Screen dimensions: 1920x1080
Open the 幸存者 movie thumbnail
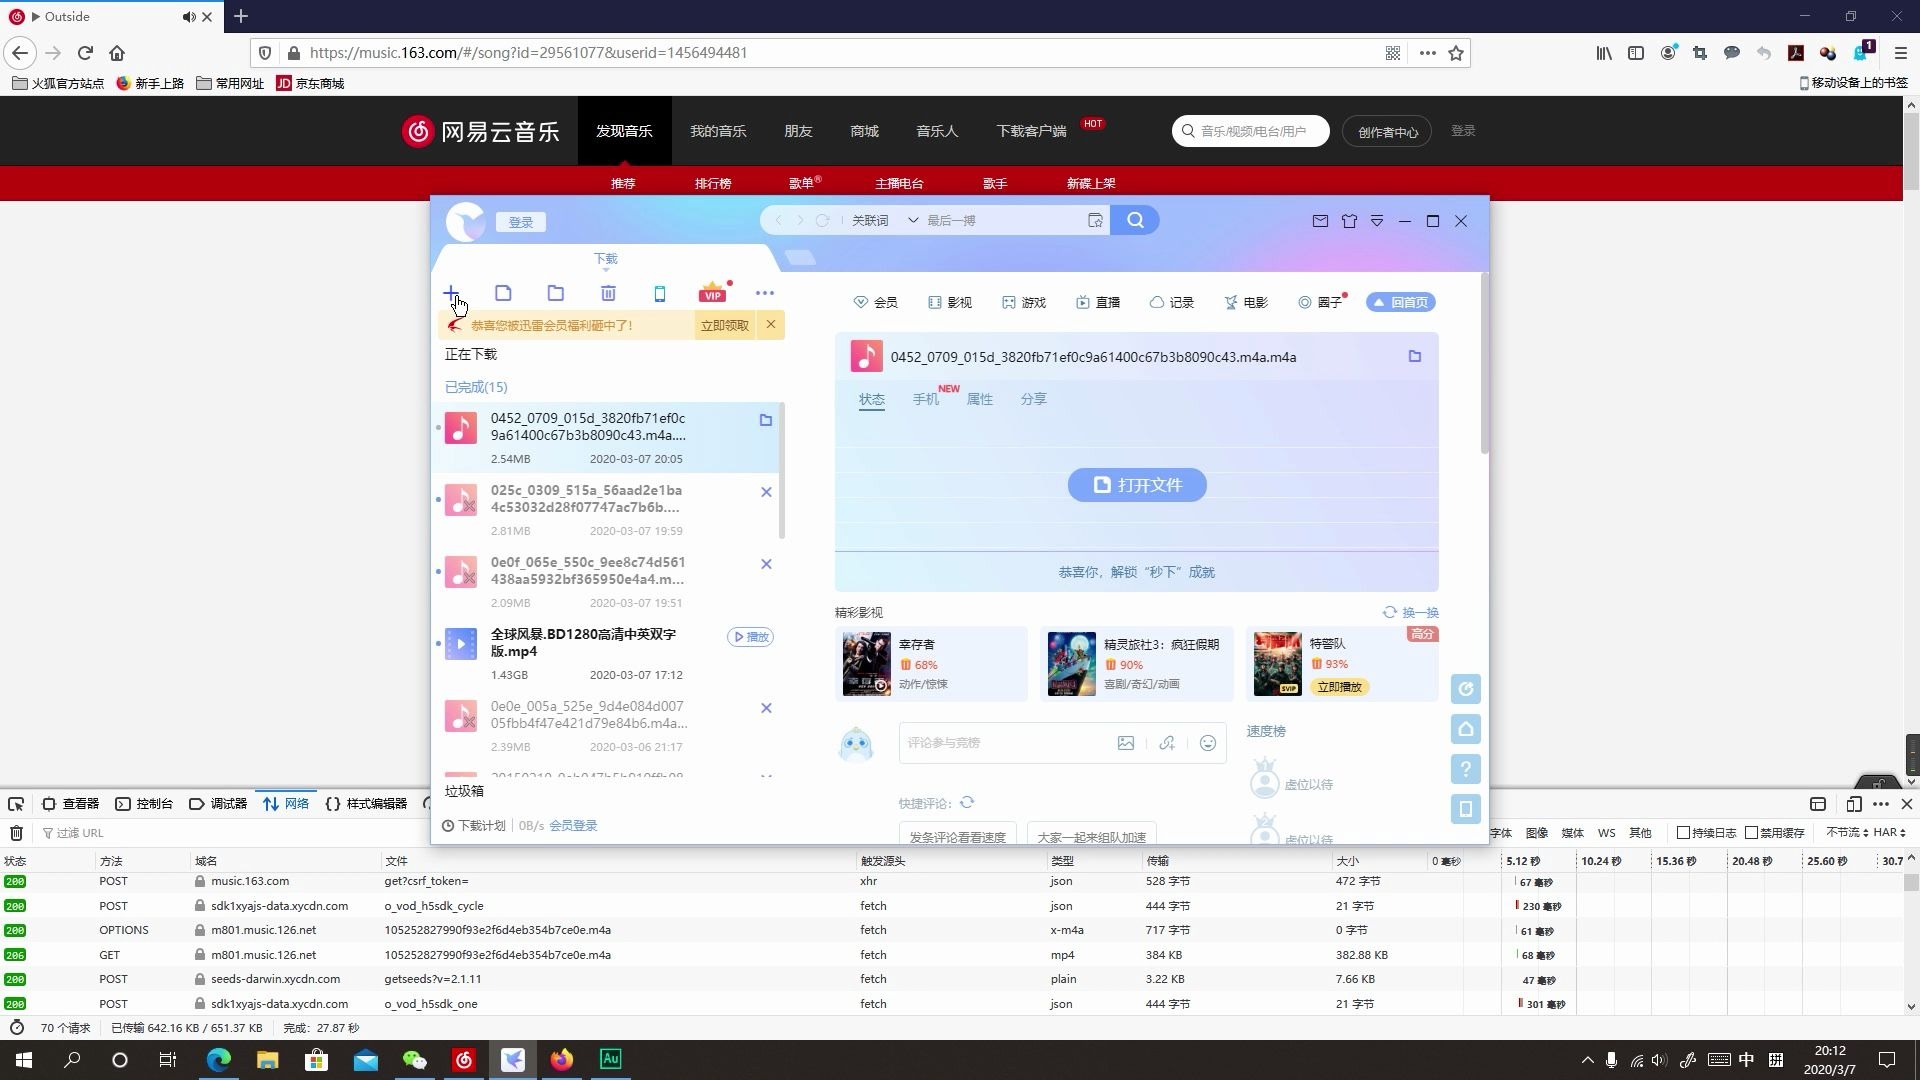[866, 663]
